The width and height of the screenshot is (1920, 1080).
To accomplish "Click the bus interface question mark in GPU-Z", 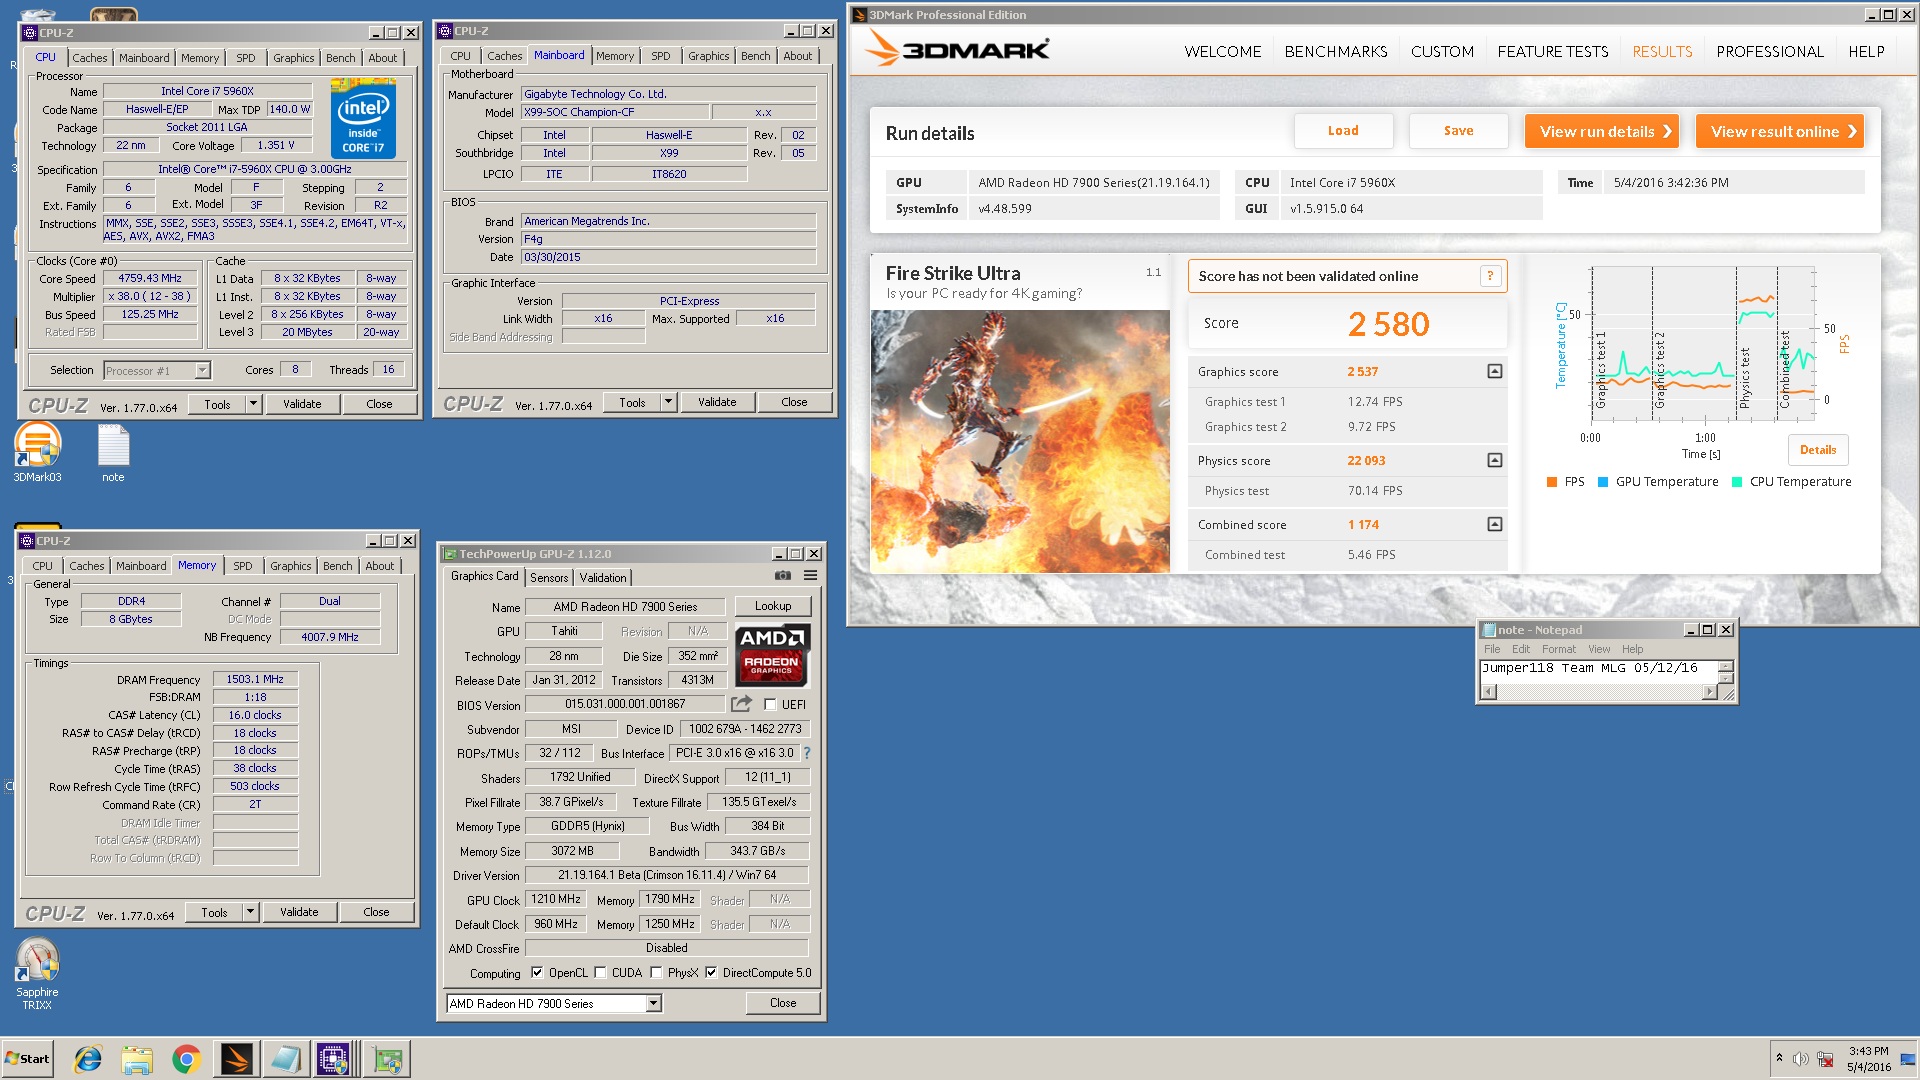I will tap(807, 753).
